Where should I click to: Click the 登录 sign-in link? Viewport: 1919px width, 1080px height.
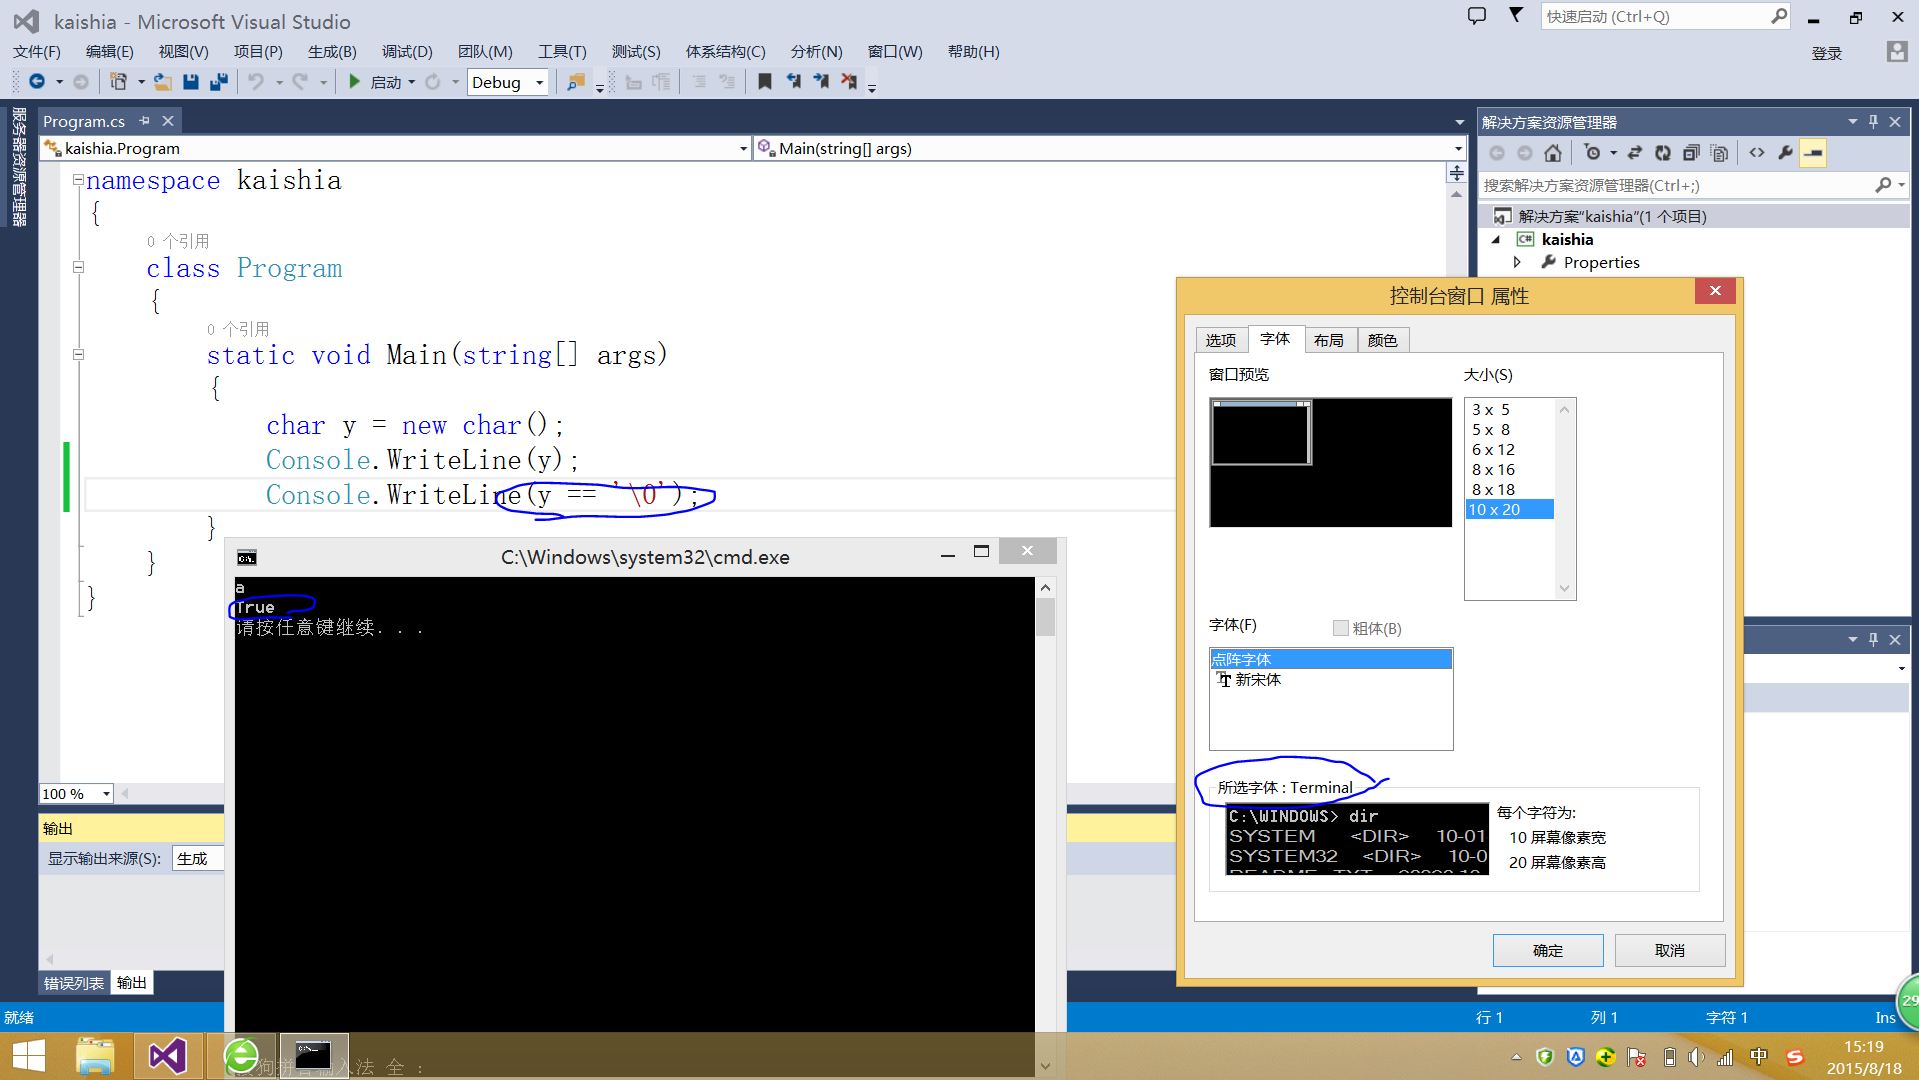tap(1827, 53)
